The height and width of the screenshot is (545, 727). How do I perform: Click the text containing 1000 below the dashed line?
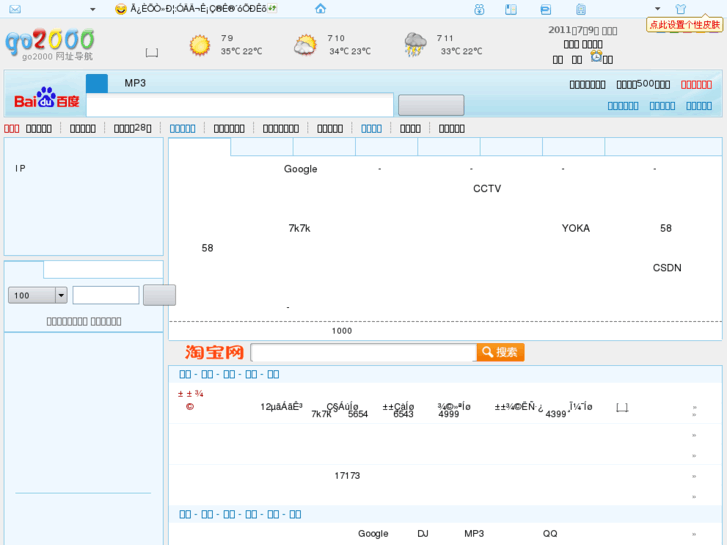tap(342, 331)
